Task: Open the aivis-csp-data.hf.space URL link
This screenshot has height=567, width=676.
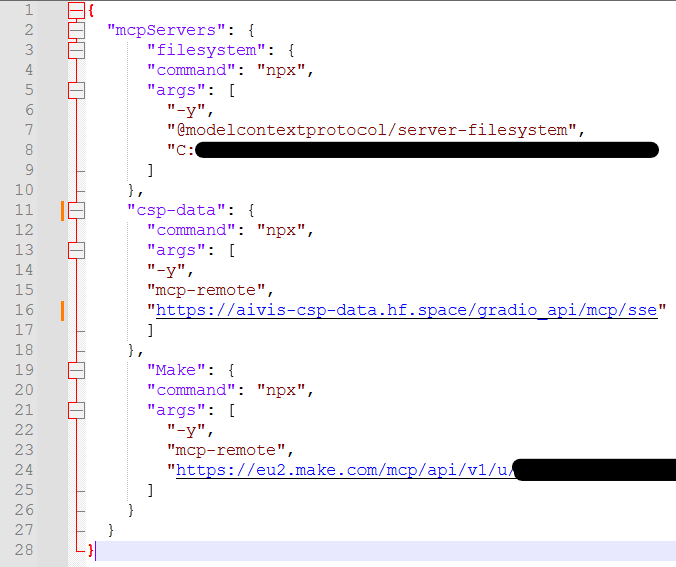Action: point(407,310)
